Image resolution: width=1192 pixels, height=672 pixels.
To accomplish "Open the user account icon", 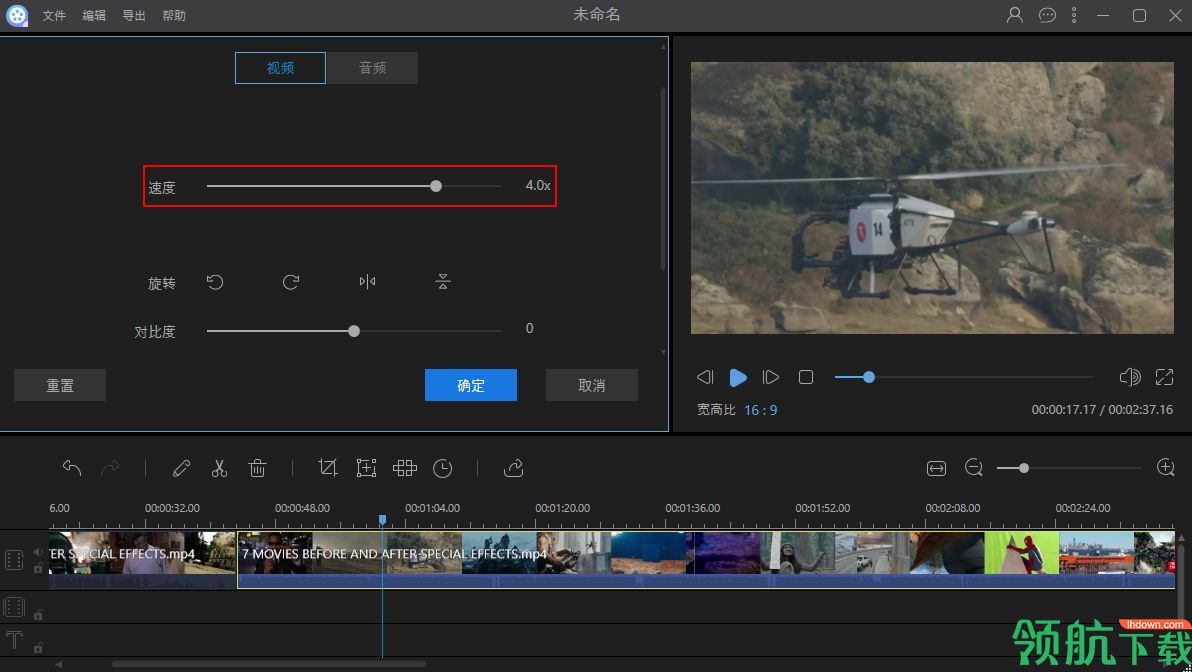I will (1015, 14).
